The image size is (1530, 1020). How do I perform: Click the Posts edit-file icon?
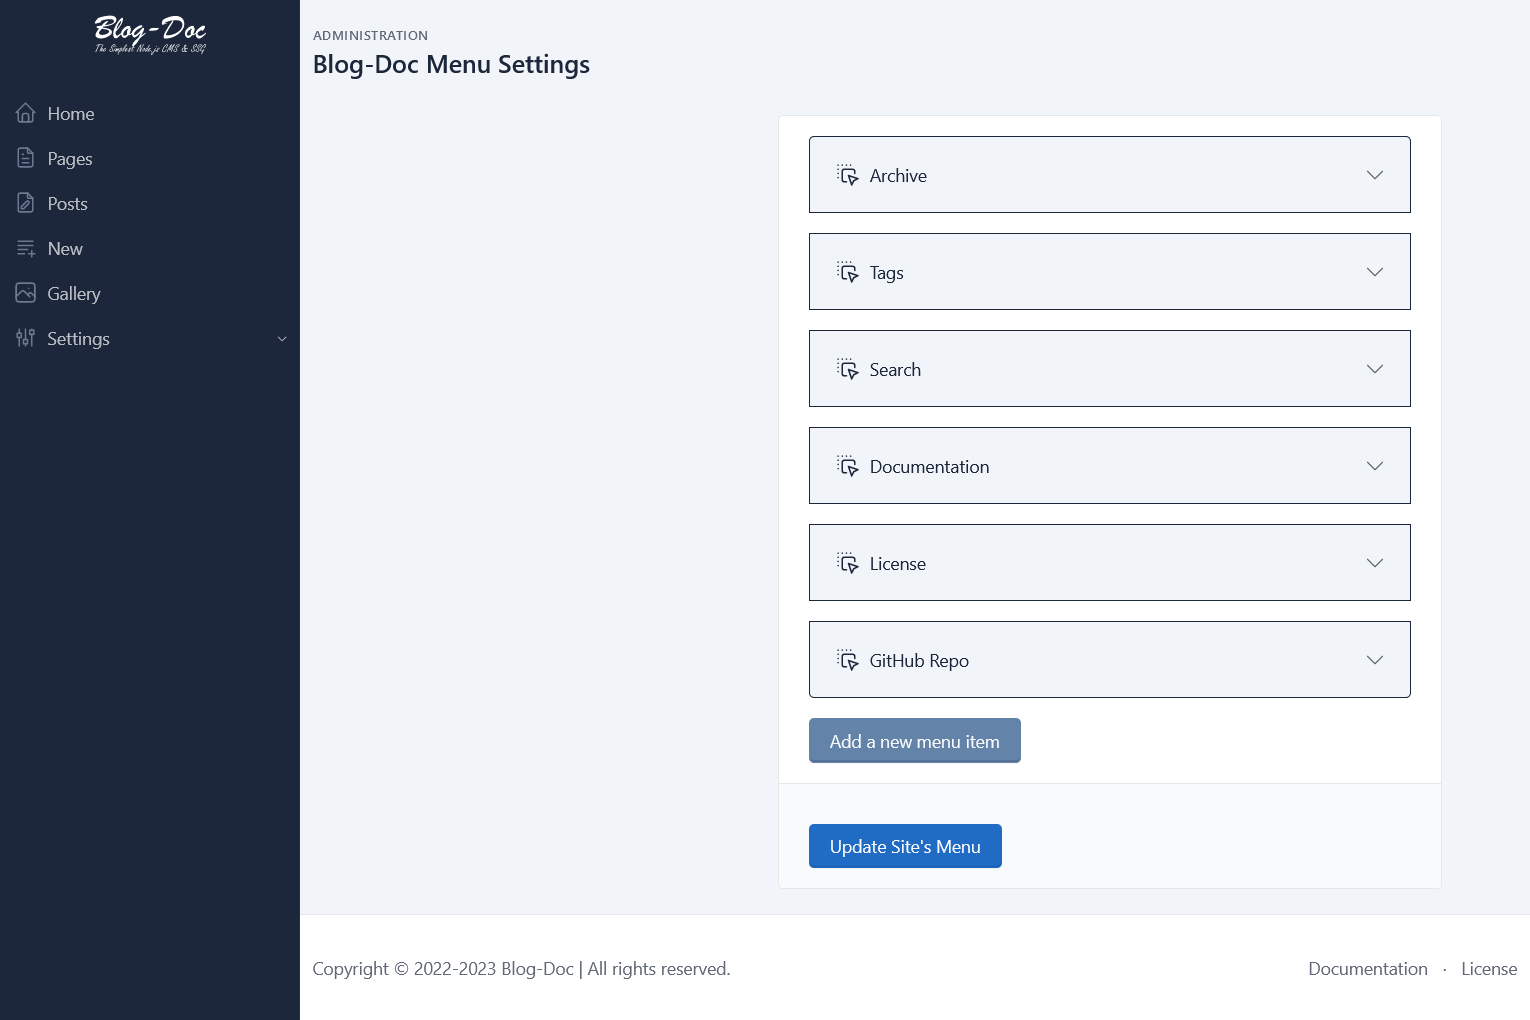click(x=26, y=203)
